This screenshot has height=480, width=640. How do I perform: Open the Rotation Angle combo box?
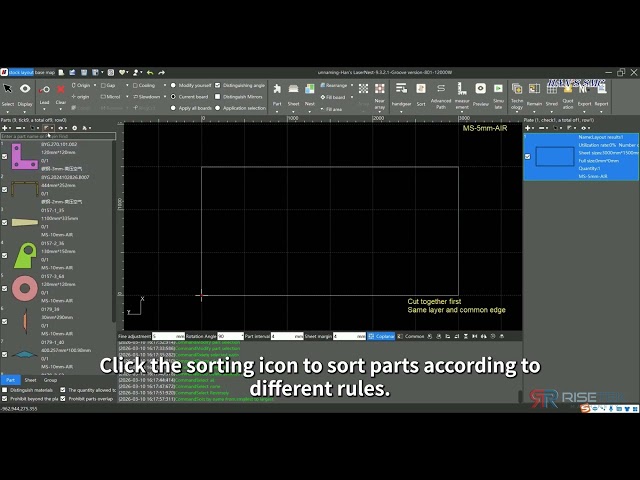(x=231, y=336)
